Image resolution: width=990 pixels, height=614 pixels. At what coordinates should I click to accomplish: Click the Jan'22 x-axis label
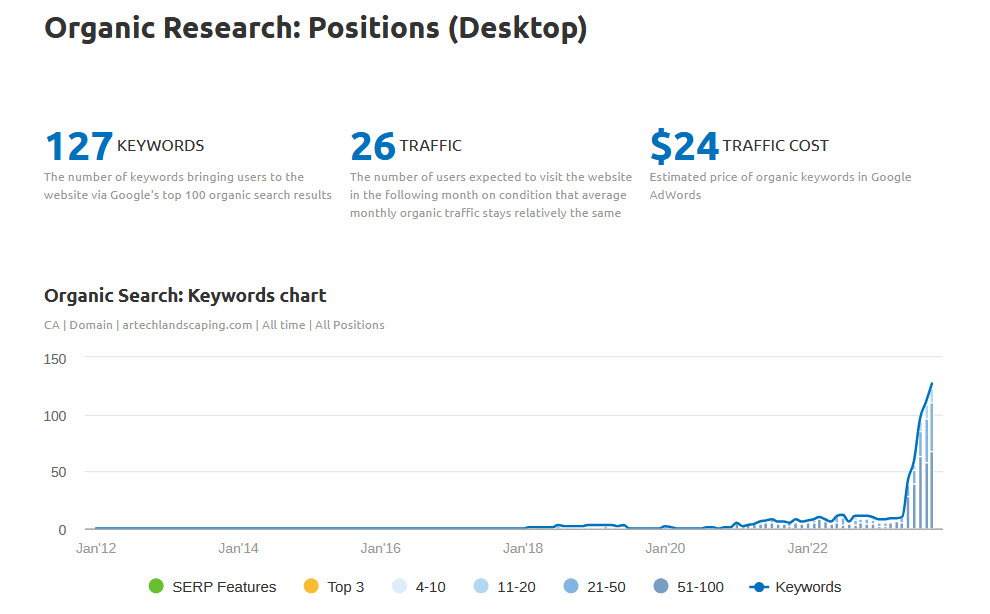point(807,548)
